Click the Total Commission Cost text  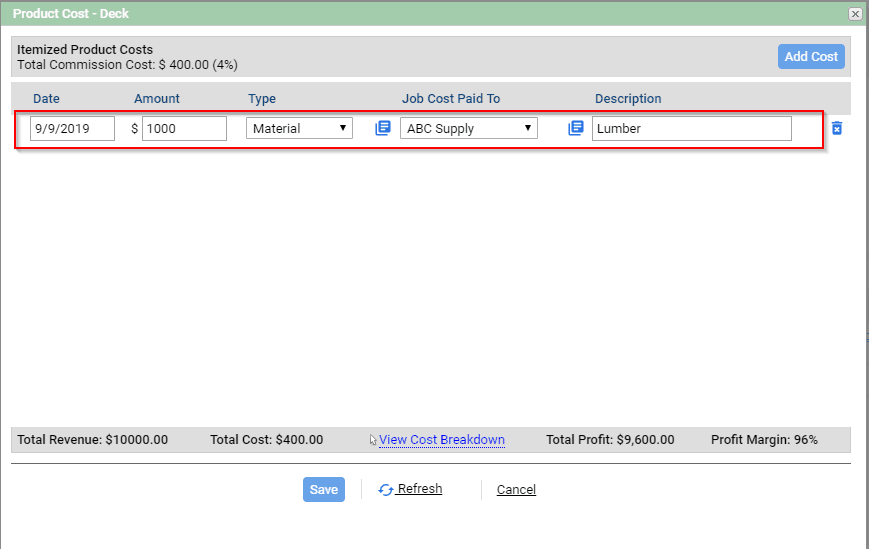tap(127, 65)
